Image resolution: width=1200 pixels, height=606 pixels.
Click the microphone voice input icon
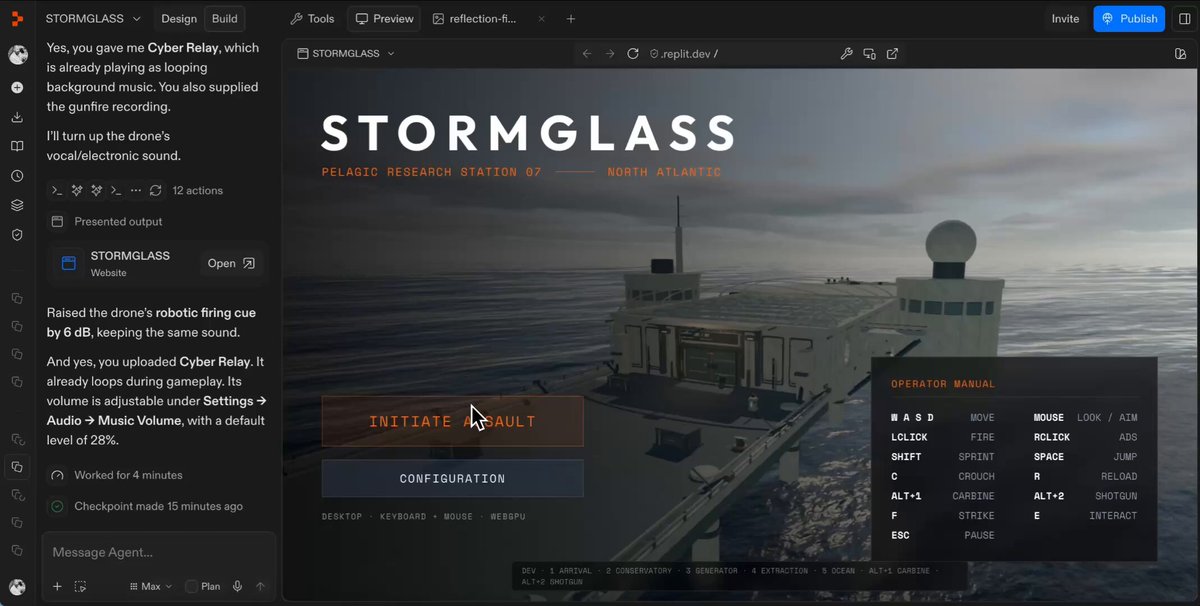point(238,587)
